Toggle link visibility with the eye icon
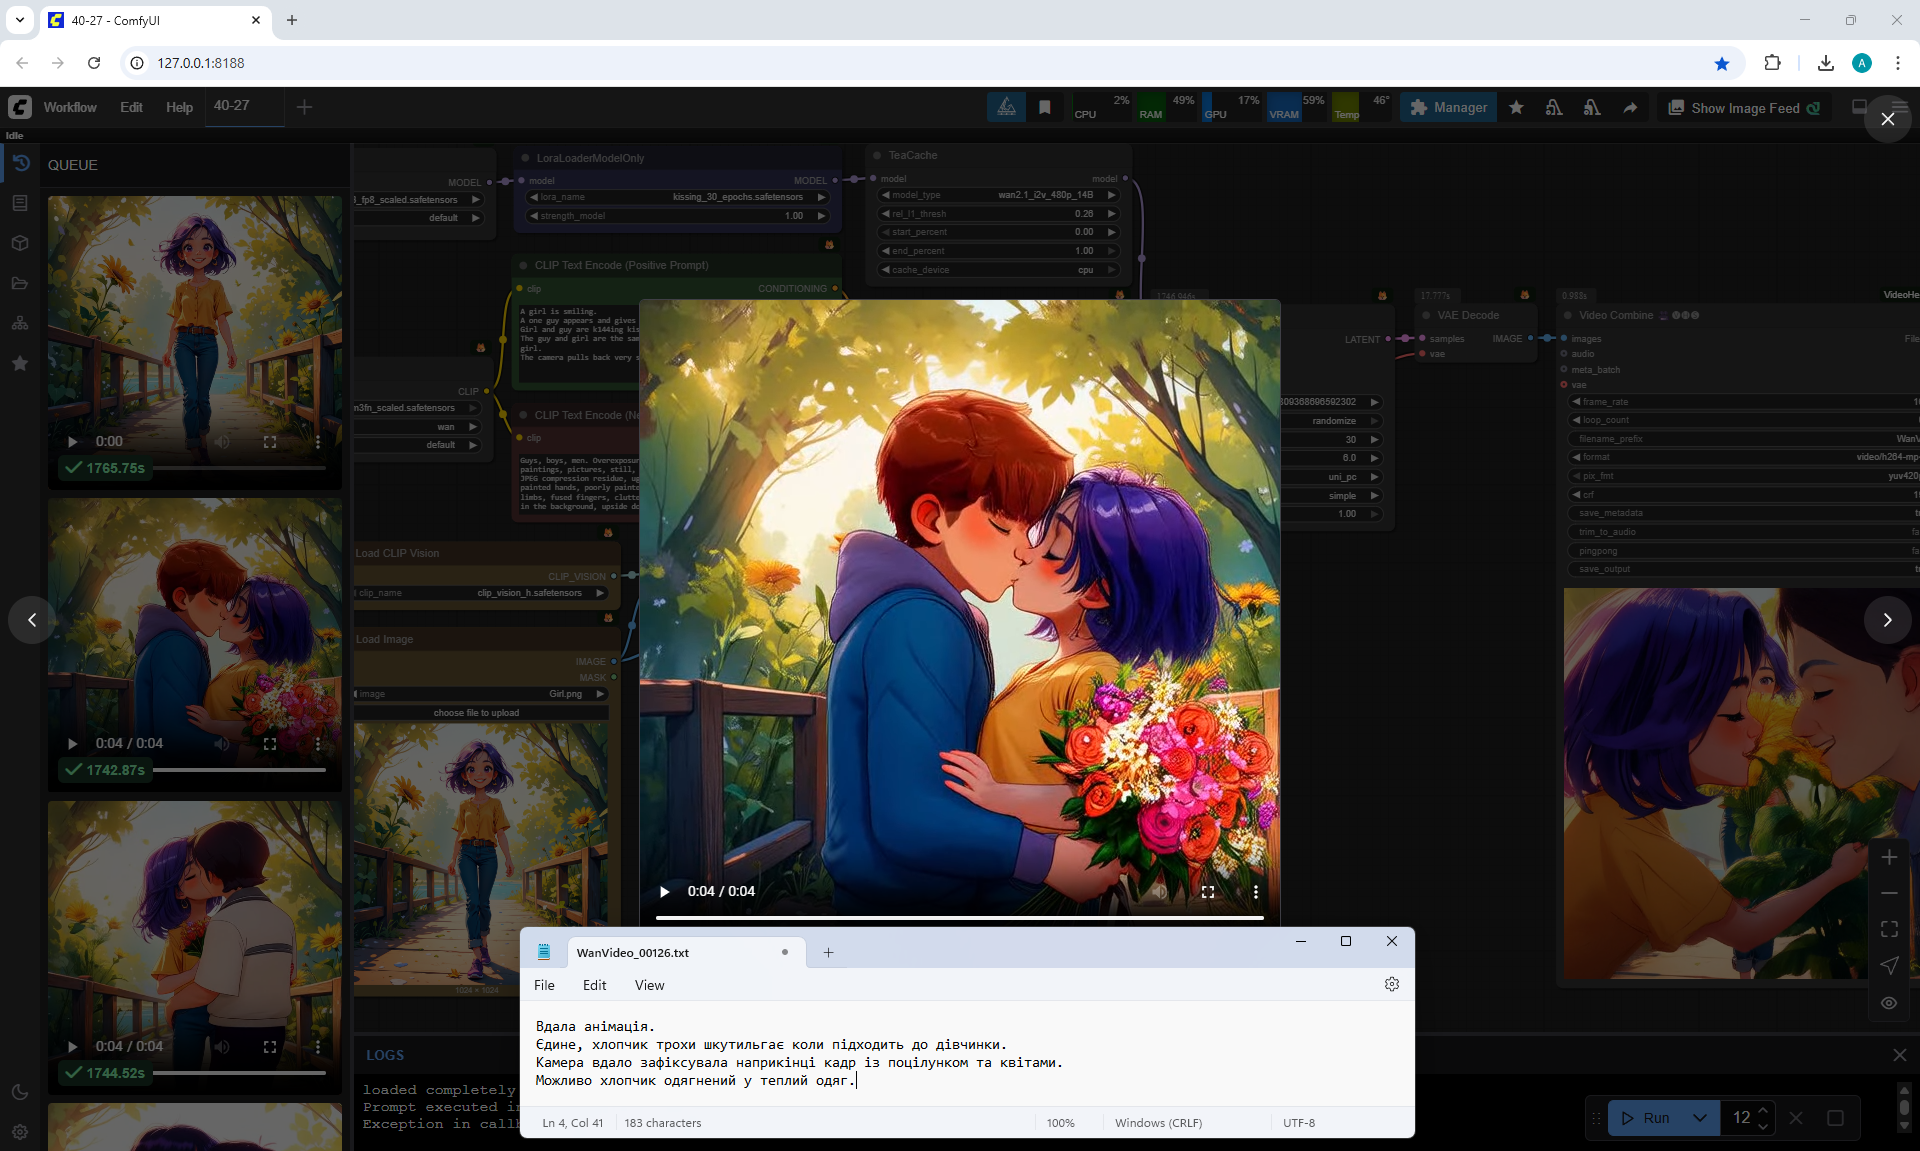This screenshot has width=1920, height=1151. coord(1889,1003)
